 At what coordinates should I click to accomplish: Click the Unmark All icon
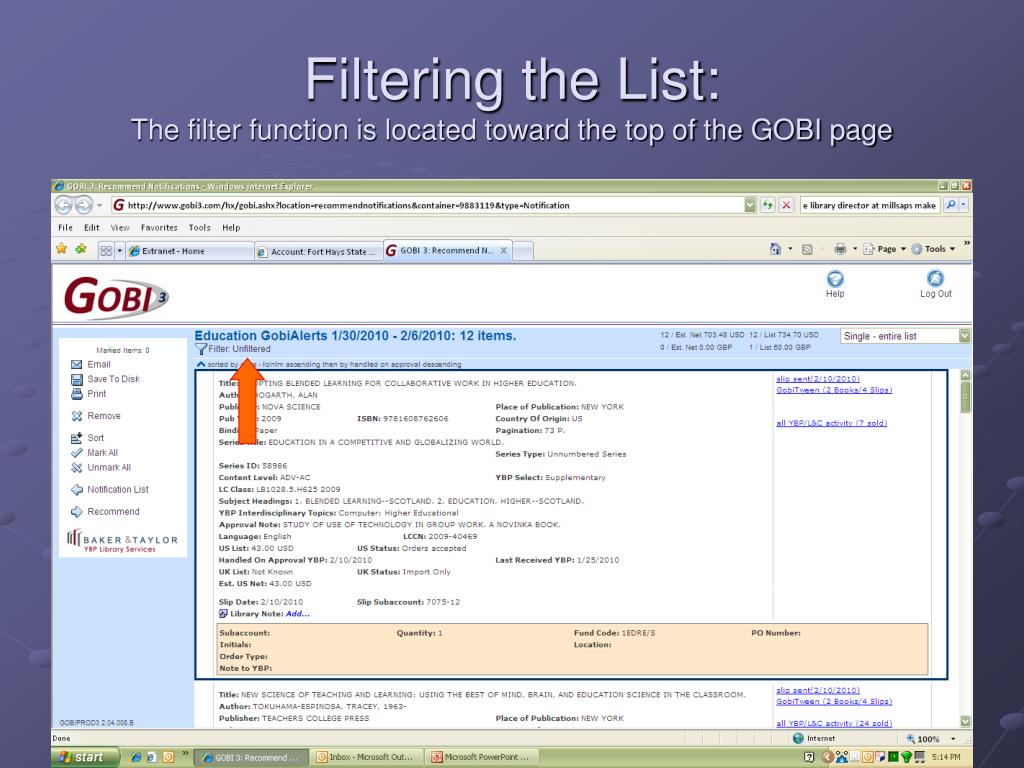pyautogui.click(x=76, y=468)
